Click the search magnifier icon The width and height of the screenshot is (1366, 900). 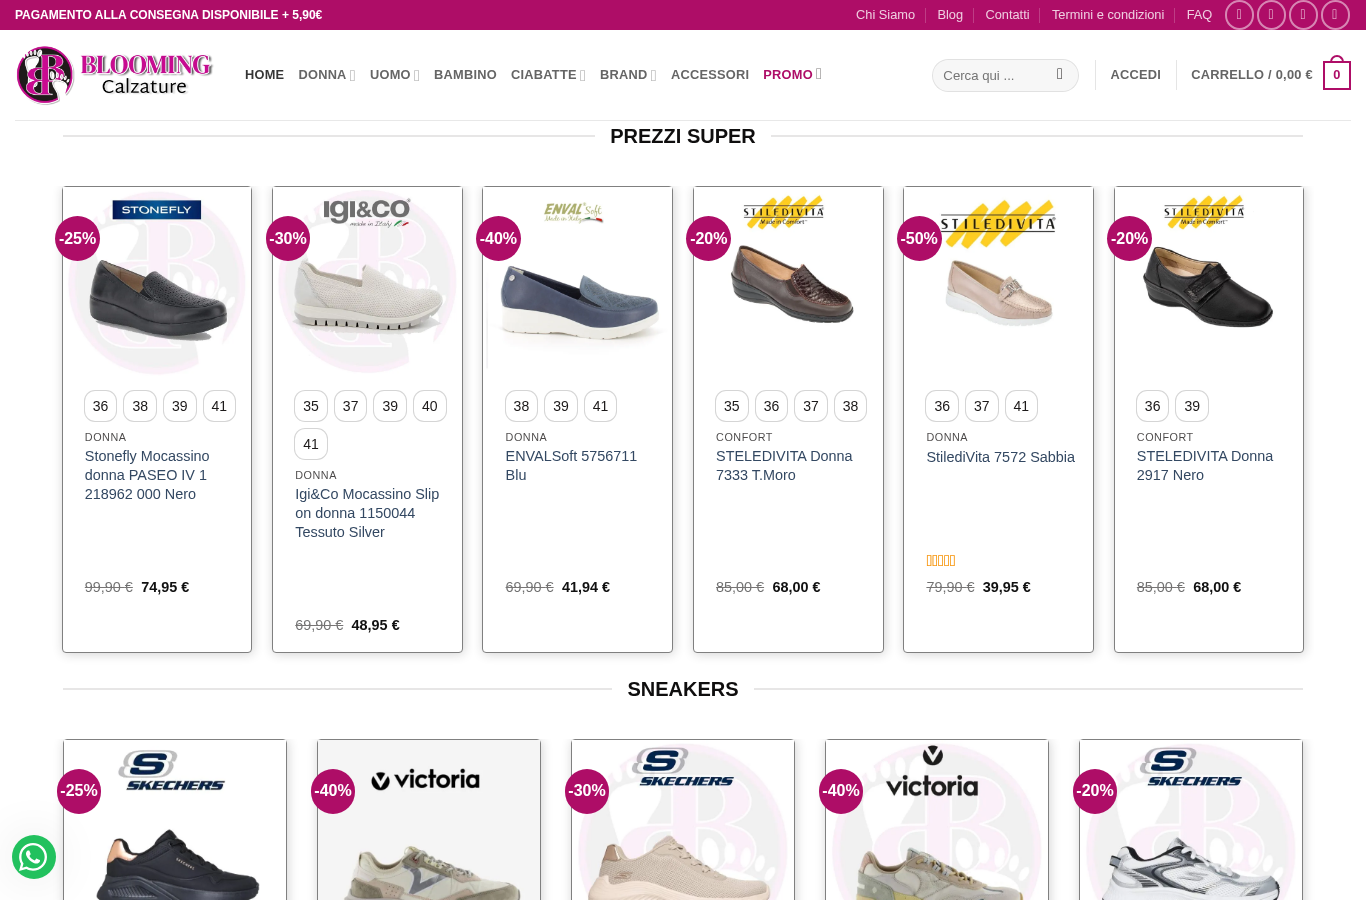point(1059,75)
